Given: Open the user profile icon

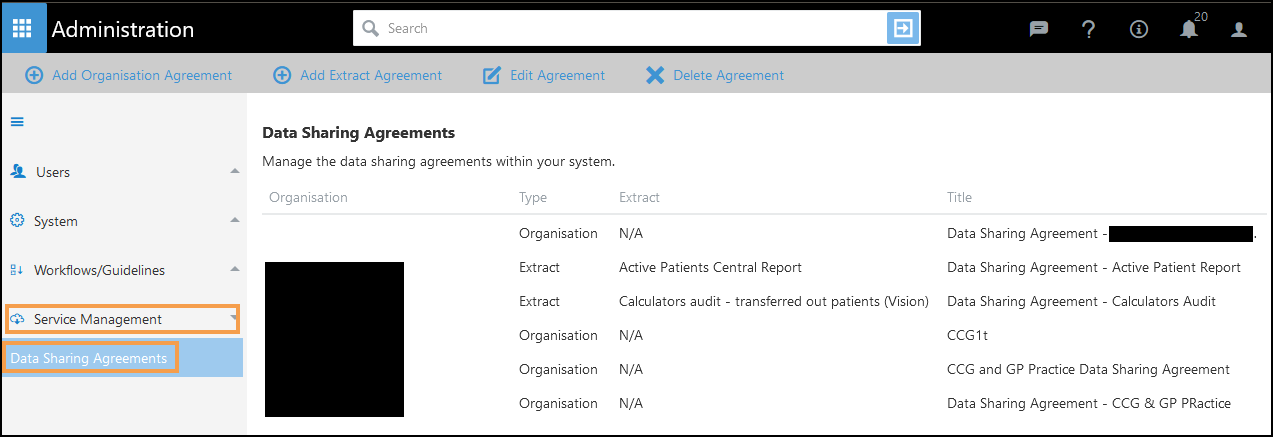Looking at the screenshot, I should click(1239, 29).
